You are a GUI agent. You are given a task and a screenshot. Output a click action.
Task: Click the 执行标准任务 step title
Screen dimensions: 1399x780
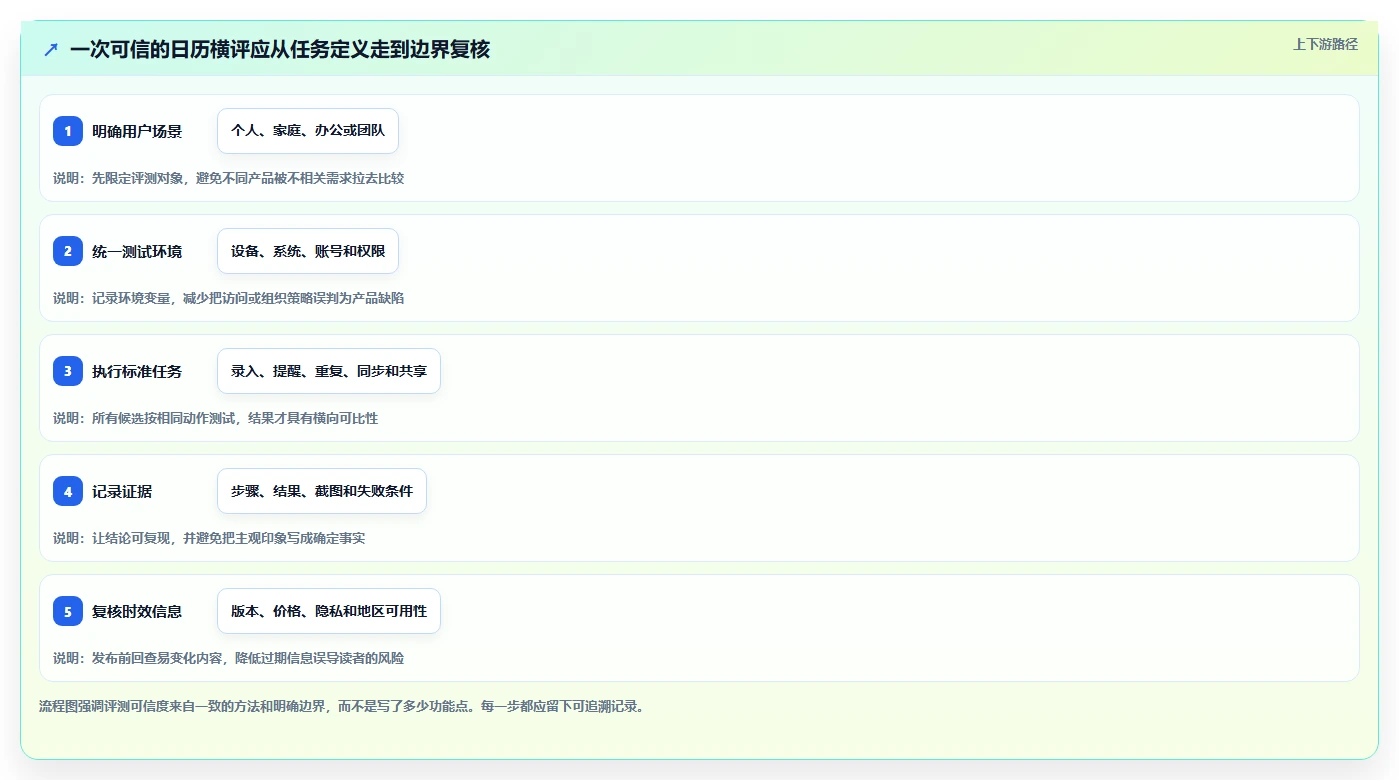click(x=137, y=371)
